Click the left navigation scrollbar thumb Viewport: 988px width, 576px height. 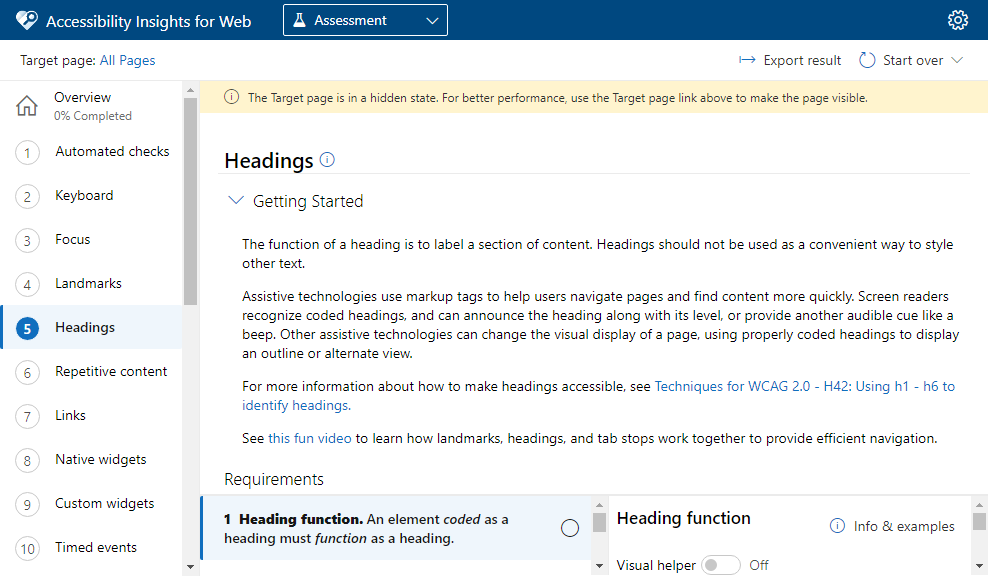190,202
